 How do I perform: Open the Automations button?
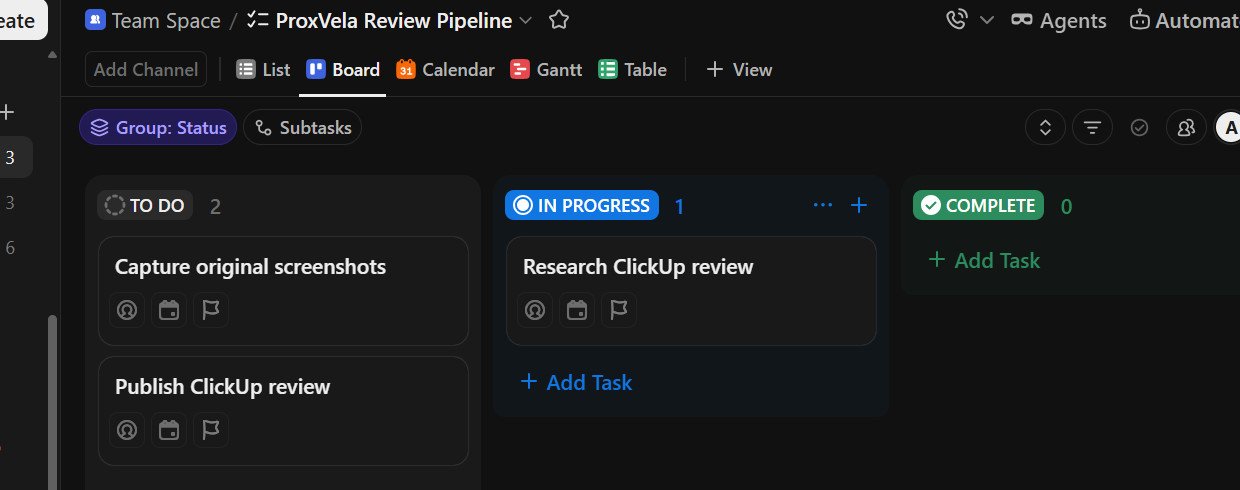tap(1184, 20)
